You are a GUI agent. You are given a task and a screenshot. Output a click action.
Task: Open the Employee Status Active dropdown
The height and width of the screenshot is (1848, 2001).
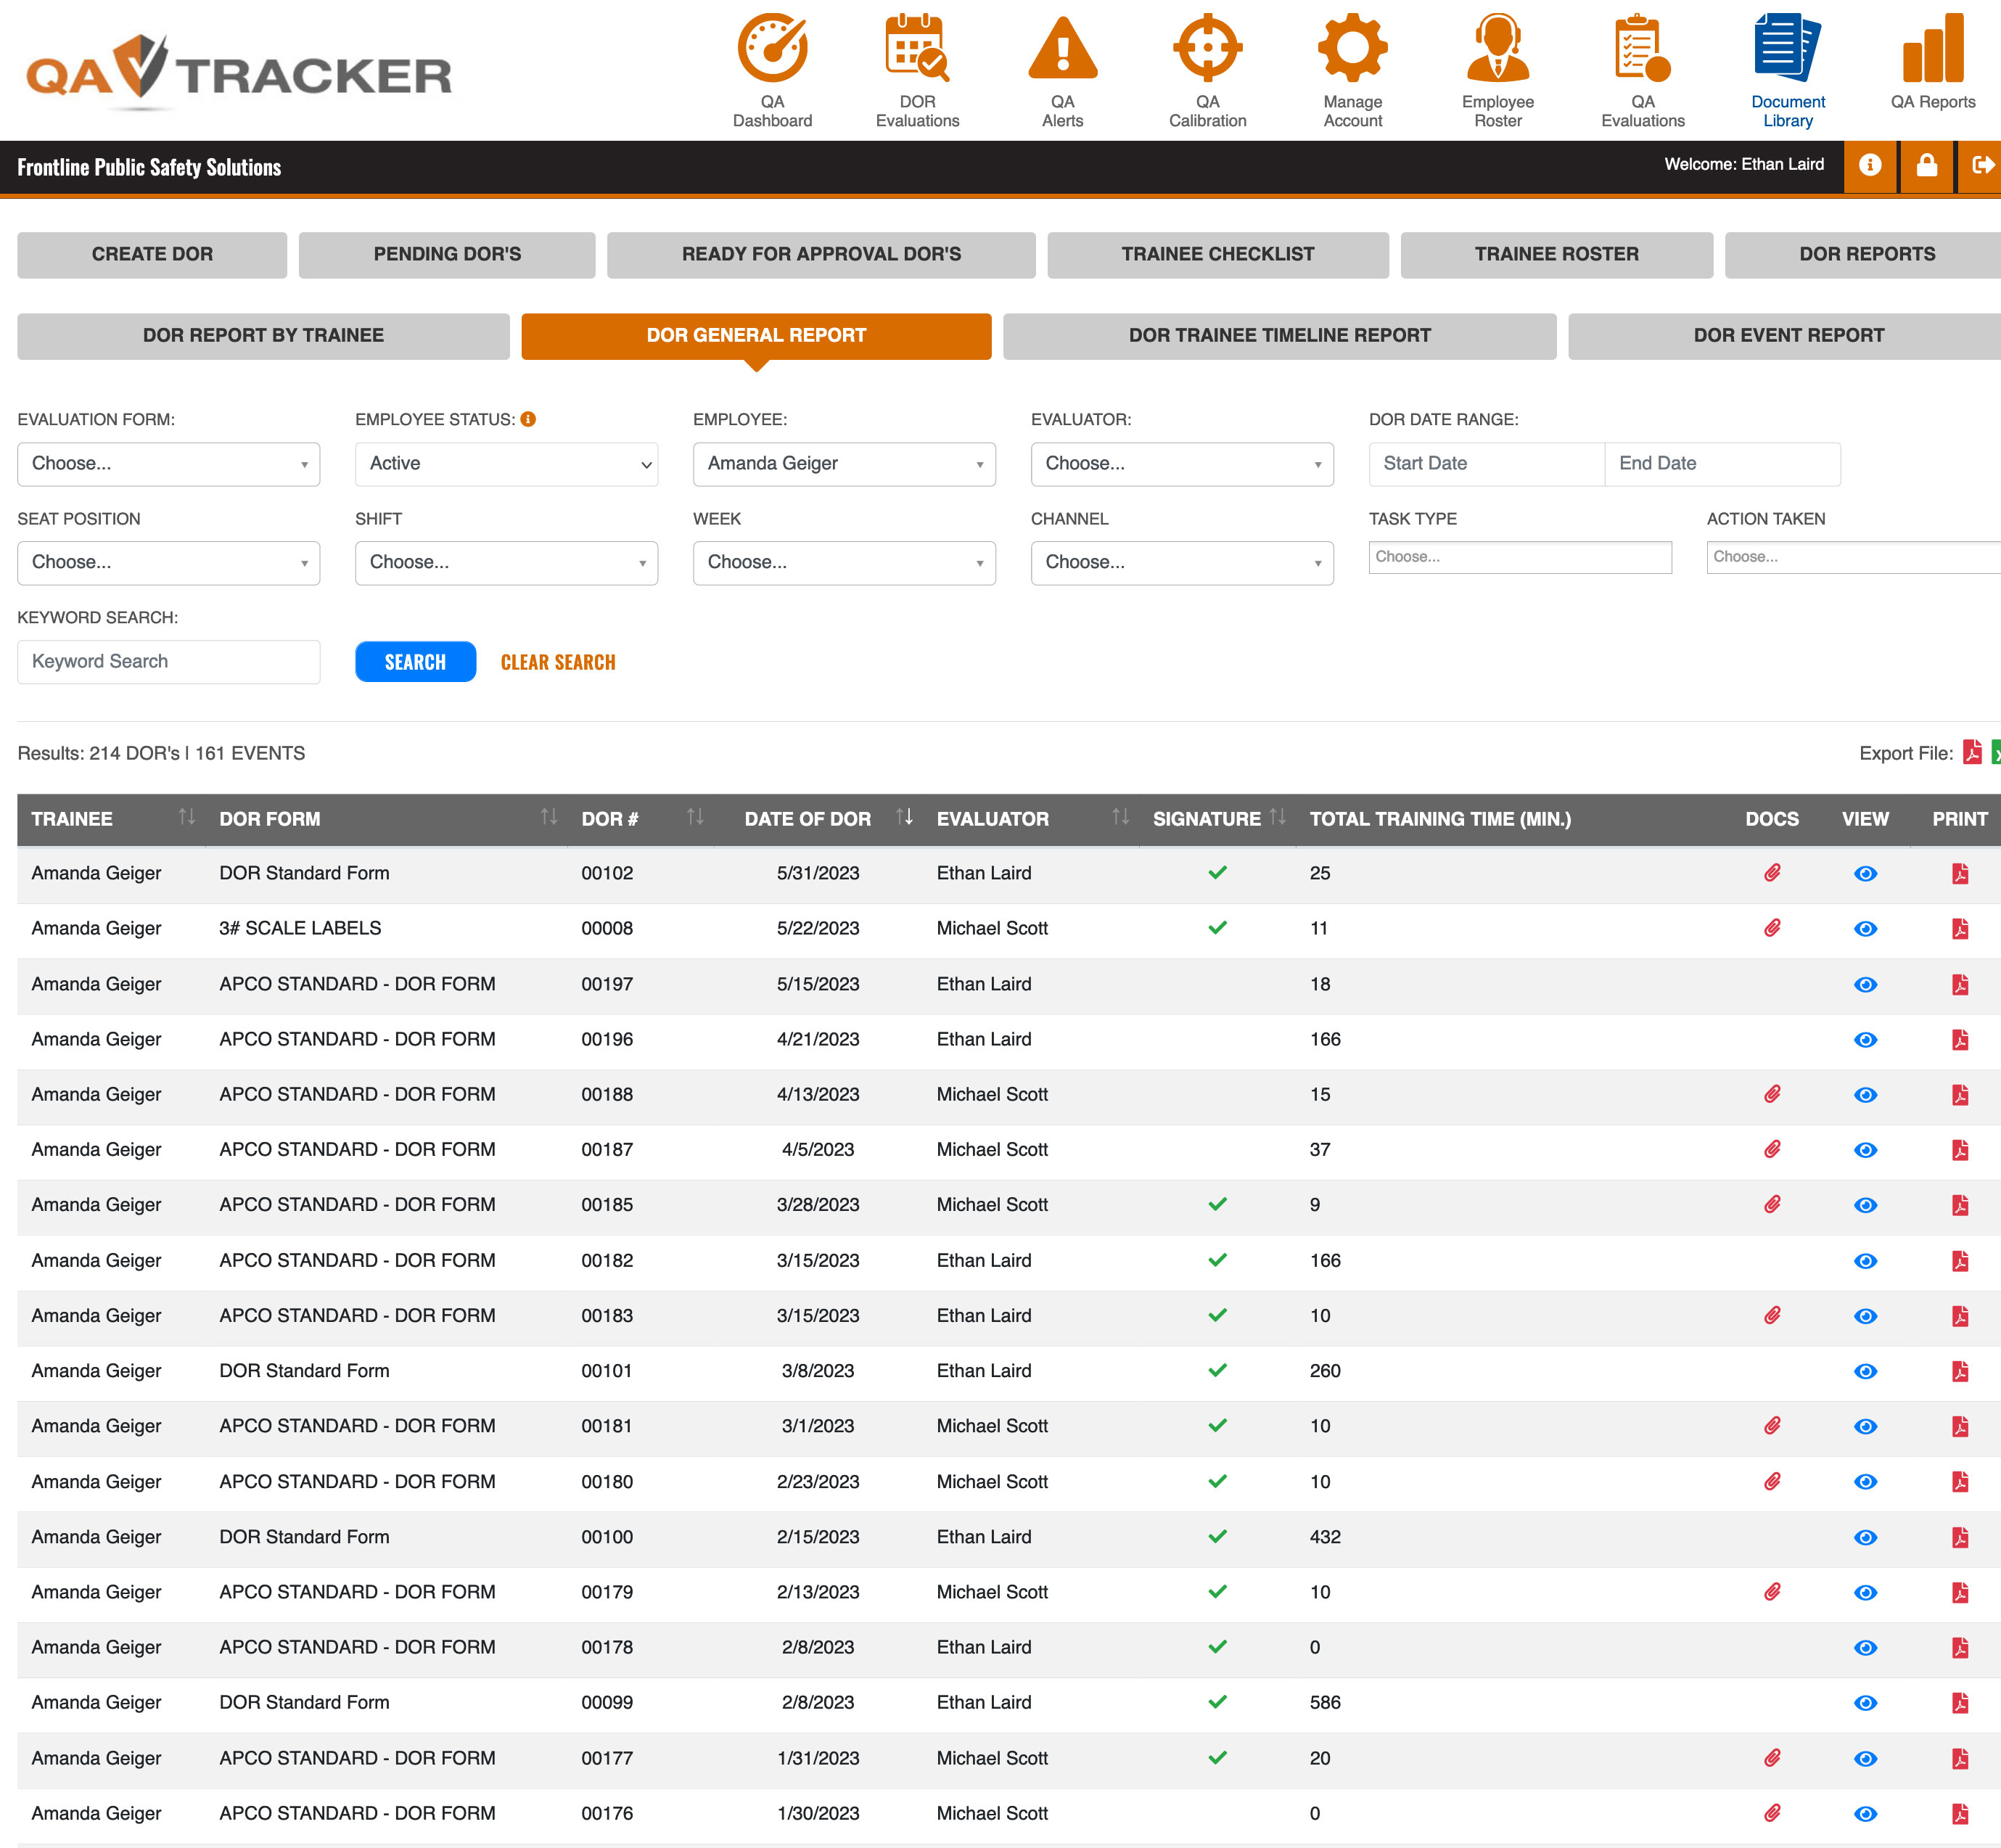[x=506, y=464]
